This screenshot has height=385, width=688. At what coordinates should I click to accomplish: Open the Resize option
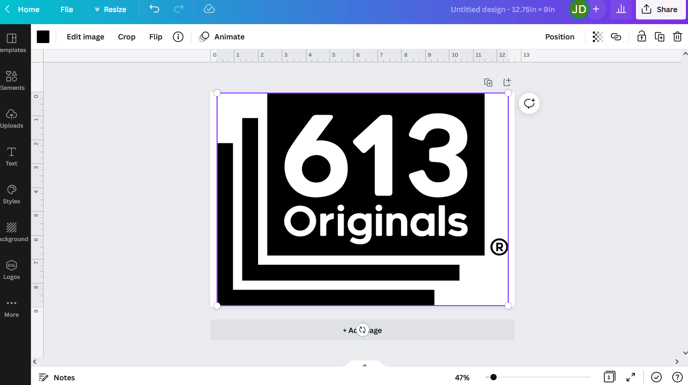(x=110, y=9)
